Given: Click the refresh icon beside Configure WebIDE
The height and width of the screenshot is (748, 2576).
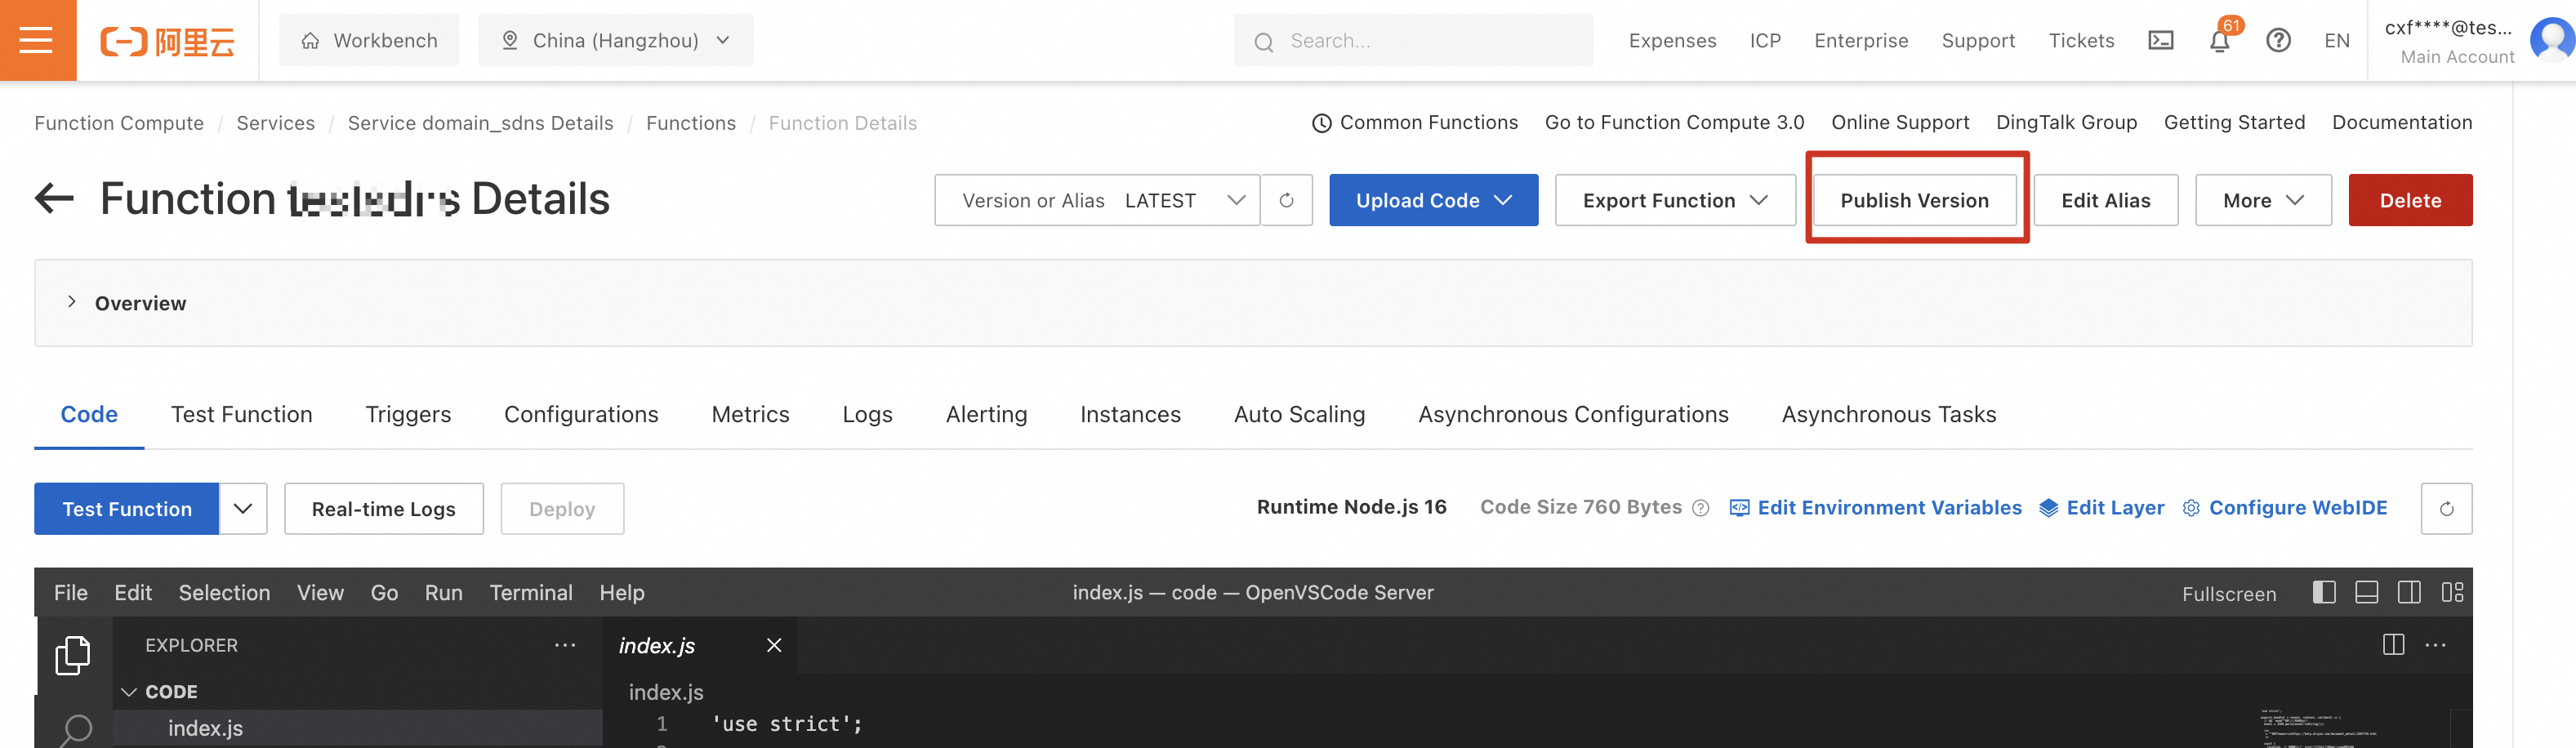Looking at the screenshot, I should (x=2447, y=508).
